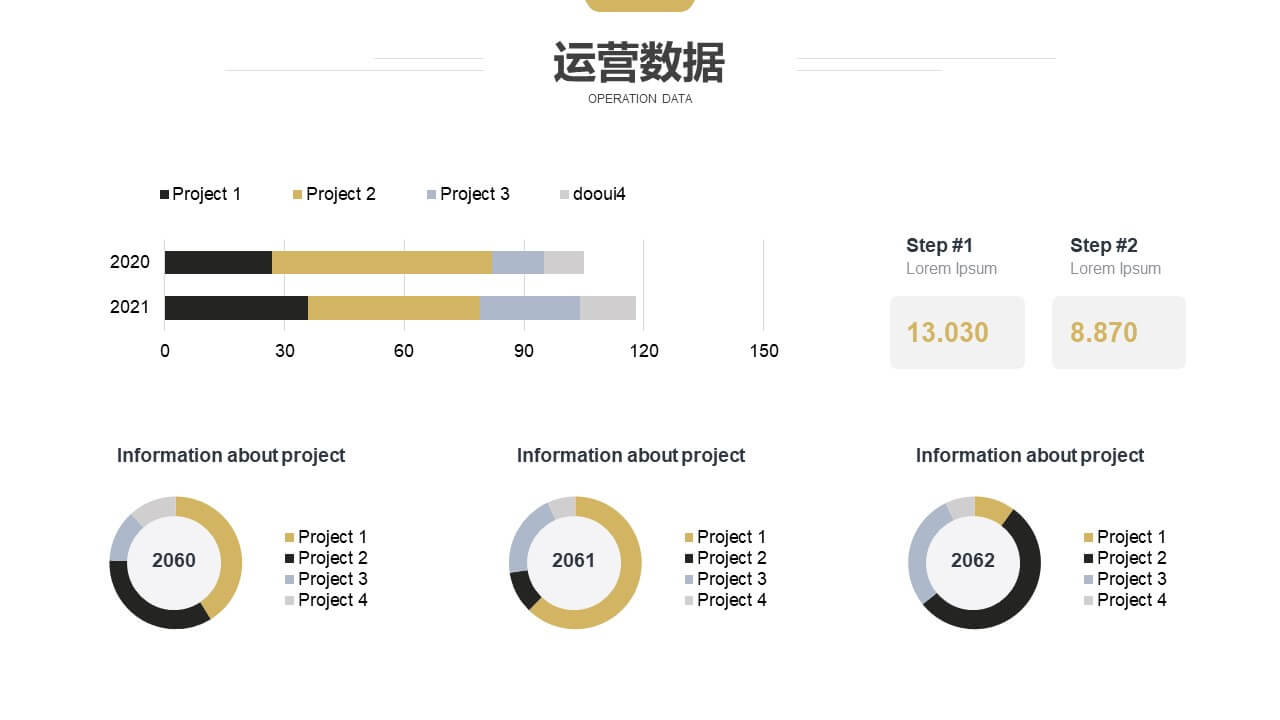Click the gray segment of the 2020 bar
The width and height of the screenshot is (1280, 720).
click(x=564, y=262)
